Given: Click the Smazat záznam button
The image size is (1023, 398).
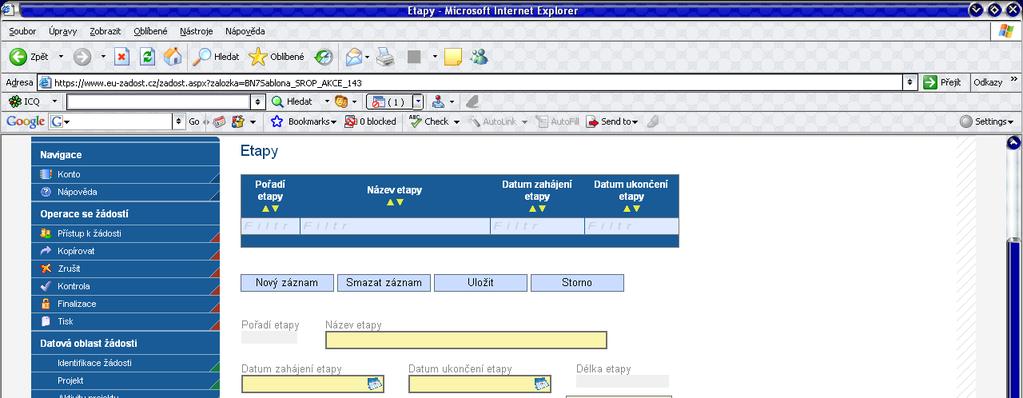Looking at the screenshot, I should point(384,283).
